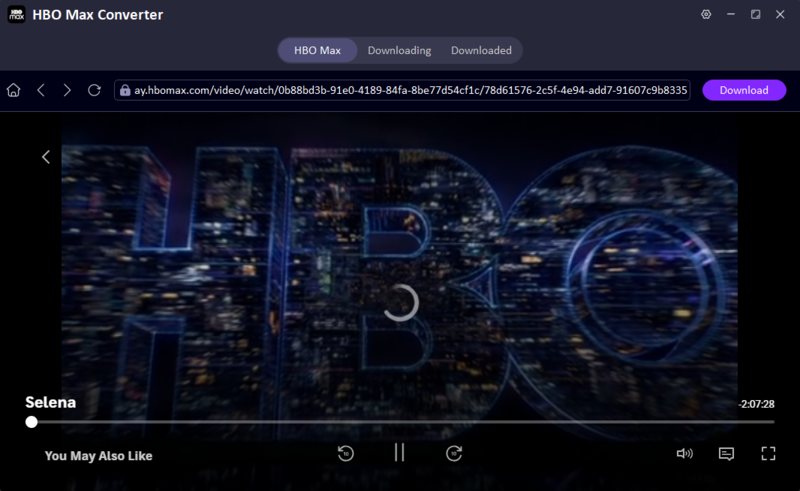Open the Downloaded tab

tap(481, 51)
